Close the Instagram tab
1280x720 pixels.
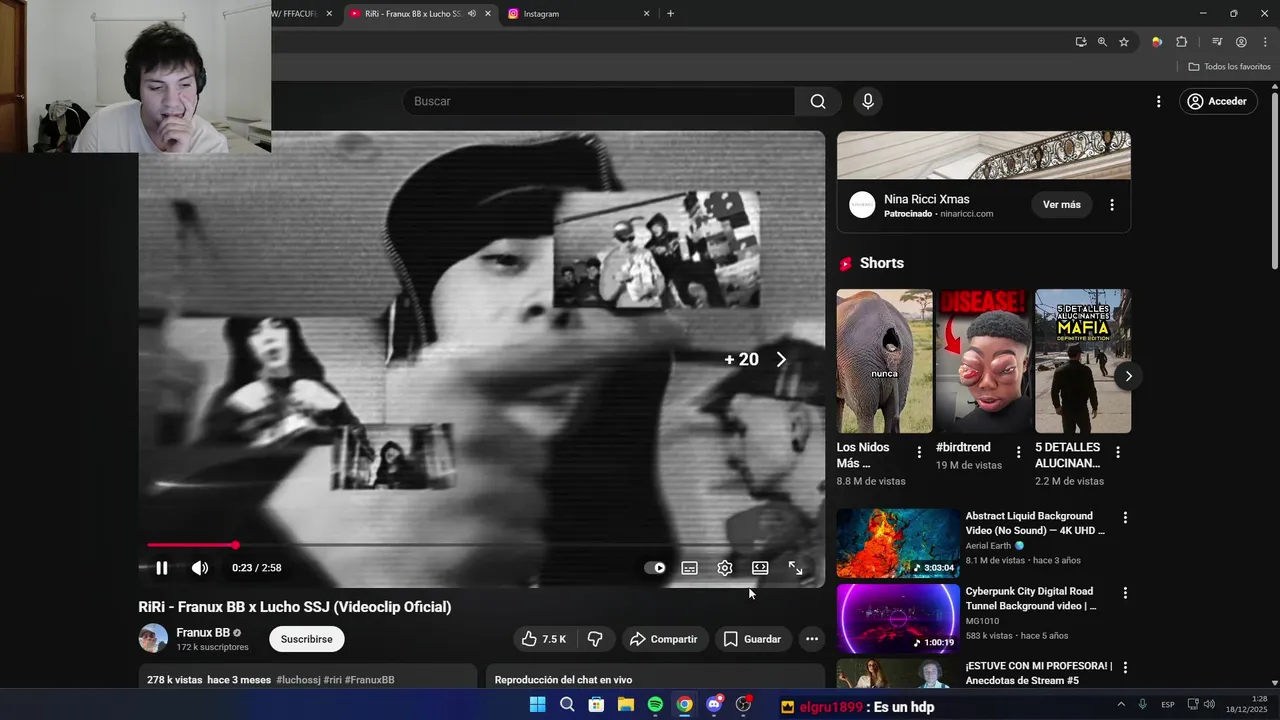pyautogui.click(x=646, y=14)
